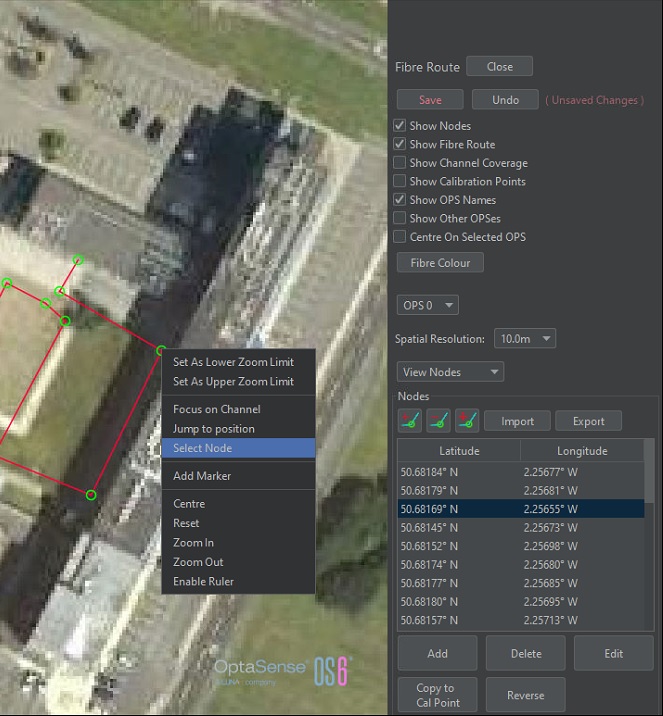Click the Latitude column header
Image resolution: width=663 pixels, height=716 pixels.
point(459,451)
